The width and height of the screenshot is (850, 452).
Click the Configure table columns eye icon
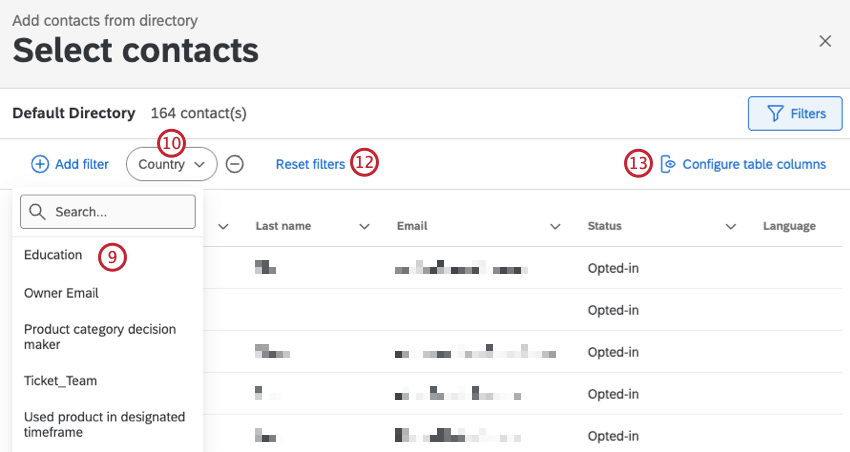669,164
